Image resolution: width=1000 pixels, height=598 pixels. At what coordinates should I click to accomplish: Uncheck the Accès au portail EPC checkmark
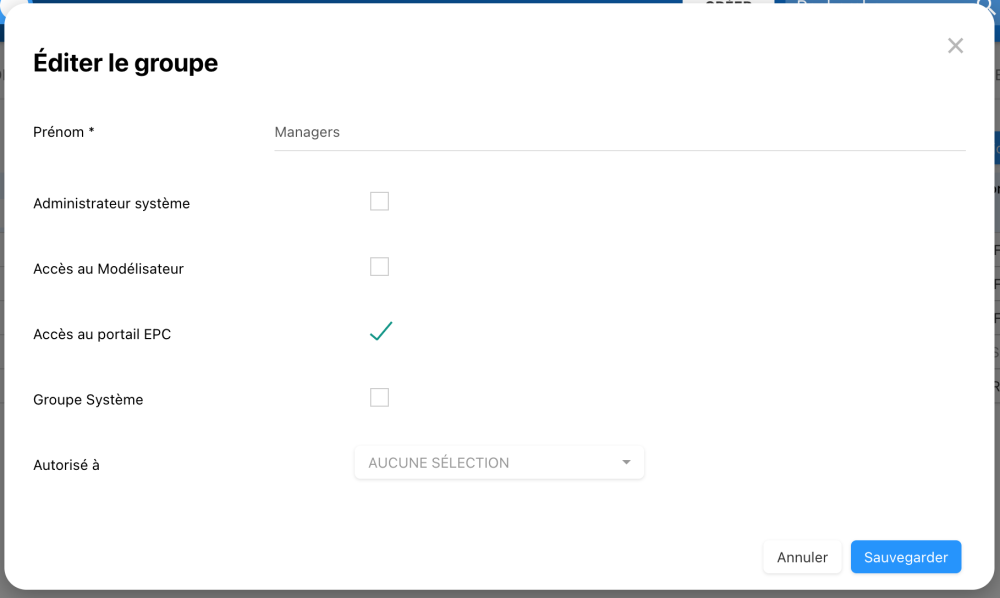(x=380, y=332)
